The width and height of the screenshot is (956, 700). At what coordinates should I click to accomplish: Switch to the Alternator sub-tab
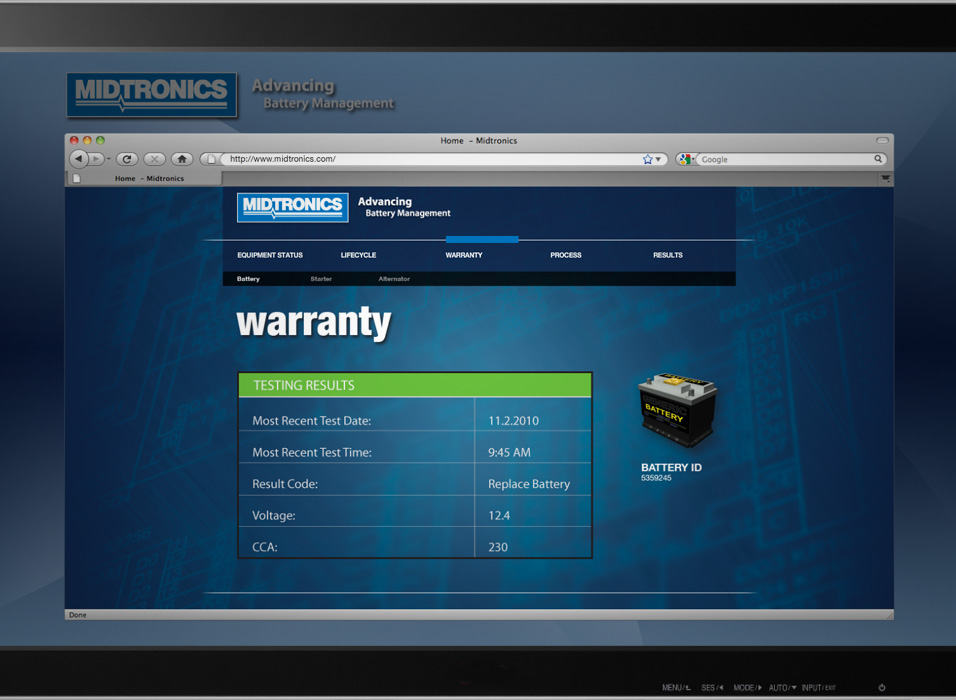(x=394, y=279)
